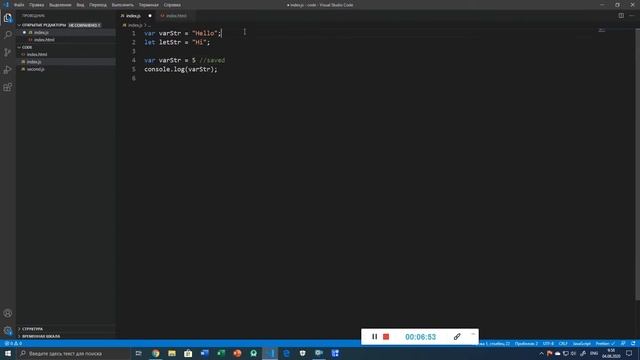The width and height of the screenshot is (640, 360).
Task: Open the Manage gear icon
Action: (8, 331)
